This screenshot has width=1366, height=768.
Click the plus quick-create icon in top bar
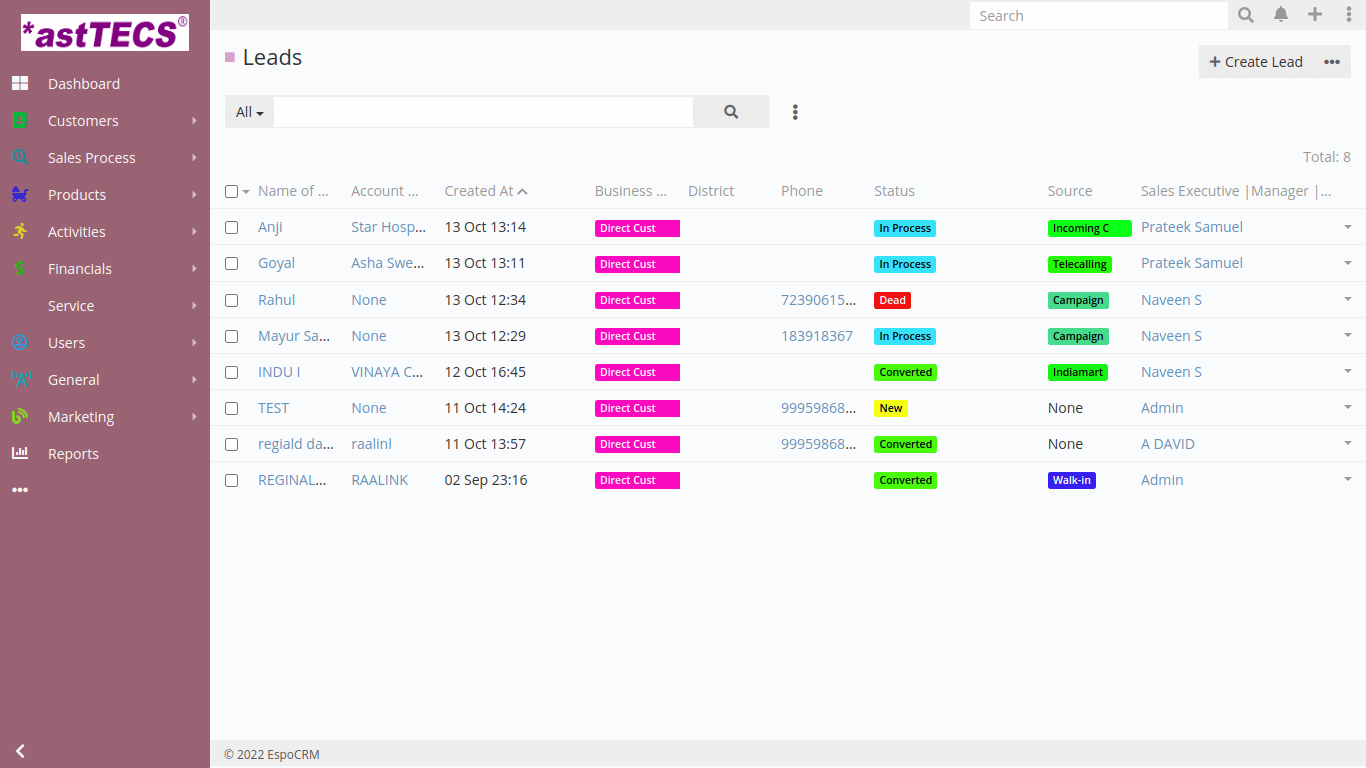coord(1315,15)
